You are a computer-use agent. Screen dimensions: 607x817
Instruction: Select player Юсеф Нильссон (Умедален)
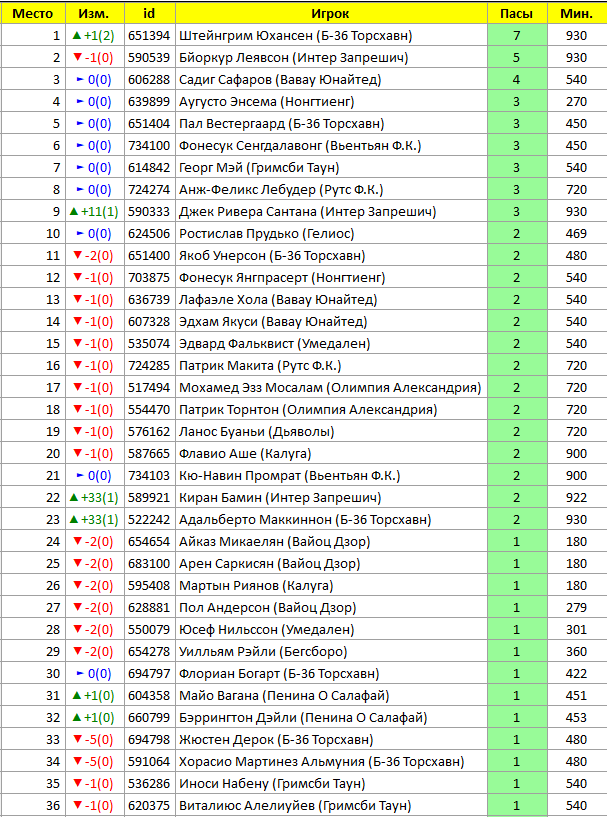coord(267,629)
